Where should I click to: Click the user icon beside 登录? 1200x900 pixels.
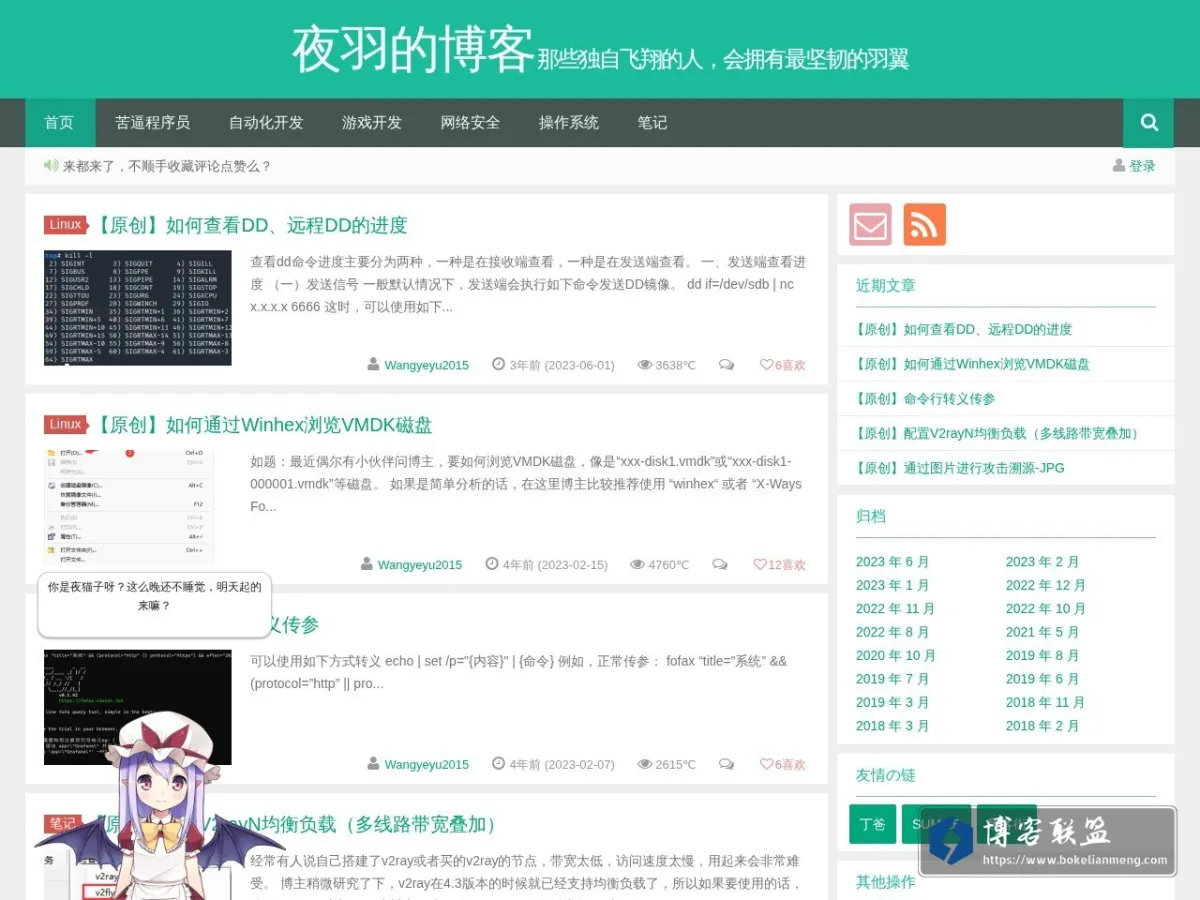tap(1119, 165)
